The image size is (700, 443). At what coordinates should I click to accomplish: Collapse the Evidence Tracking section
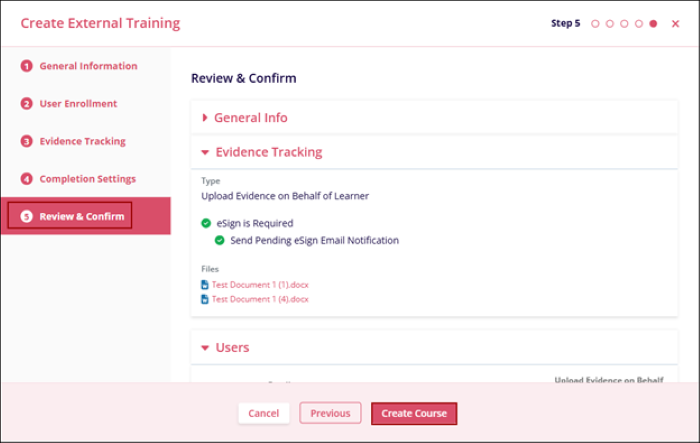[267, 153]
